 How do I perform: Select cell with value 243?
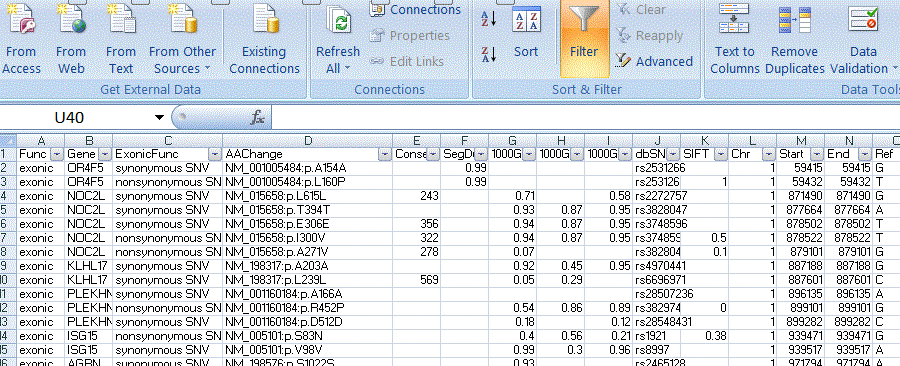[417, 196]
